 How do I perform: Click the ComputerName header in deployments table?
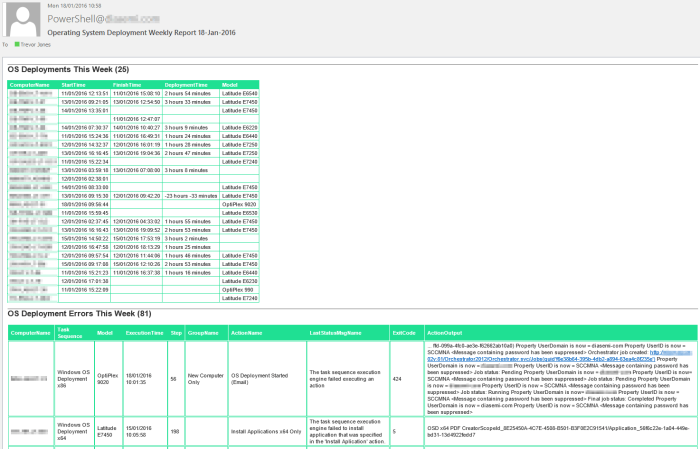30,85
